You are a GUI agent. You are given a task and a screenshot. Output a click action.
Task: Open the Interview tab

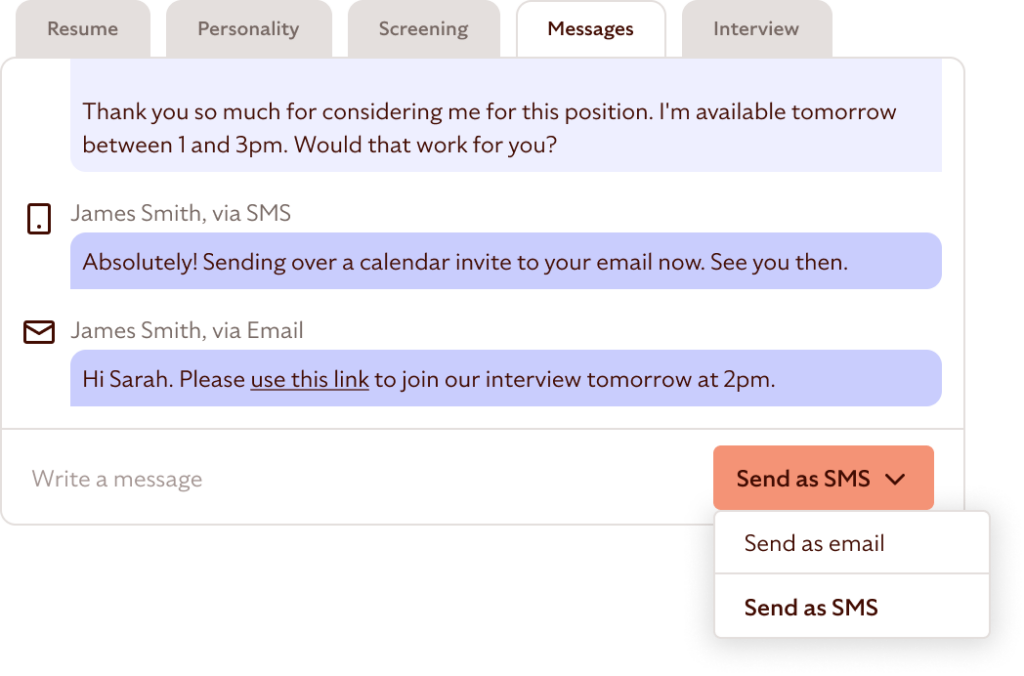click(756, 29)
